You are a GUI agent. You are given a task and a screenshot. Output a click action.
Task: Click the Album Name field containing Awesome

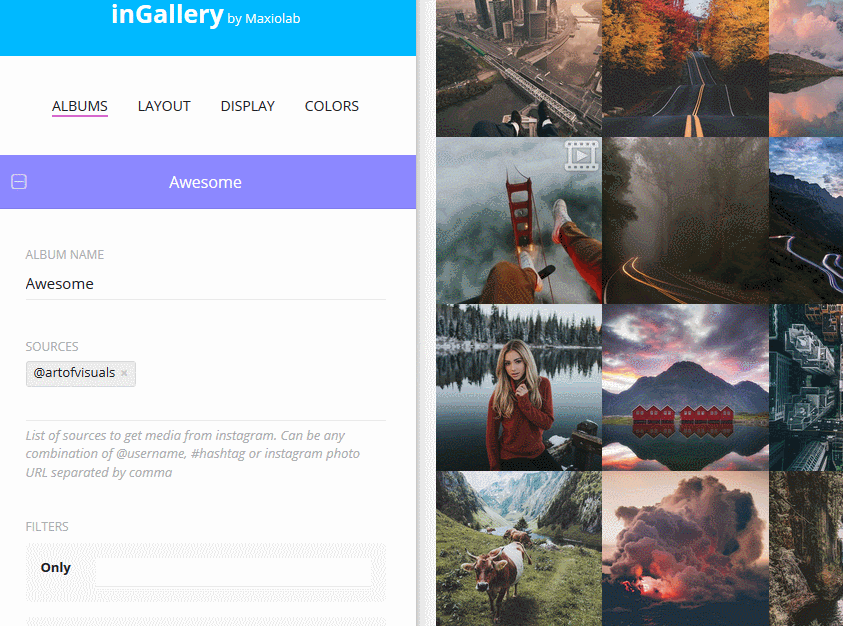(205, 284)
